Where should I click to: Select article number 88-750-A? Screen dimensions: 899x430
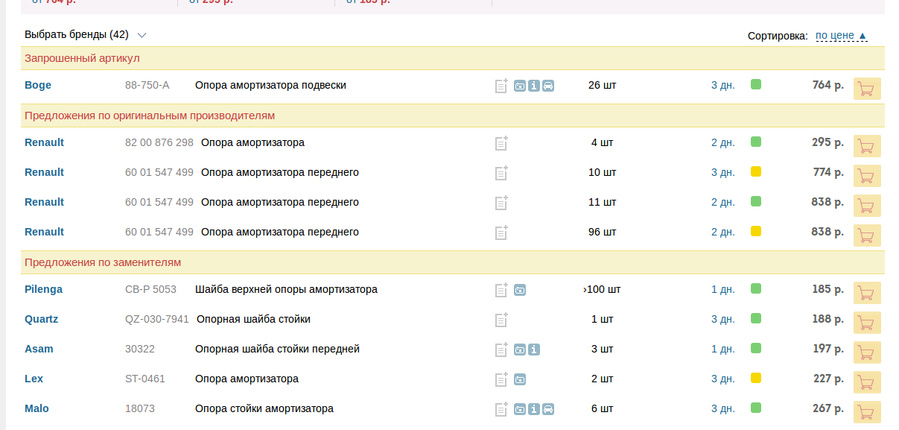click(147, 85)
